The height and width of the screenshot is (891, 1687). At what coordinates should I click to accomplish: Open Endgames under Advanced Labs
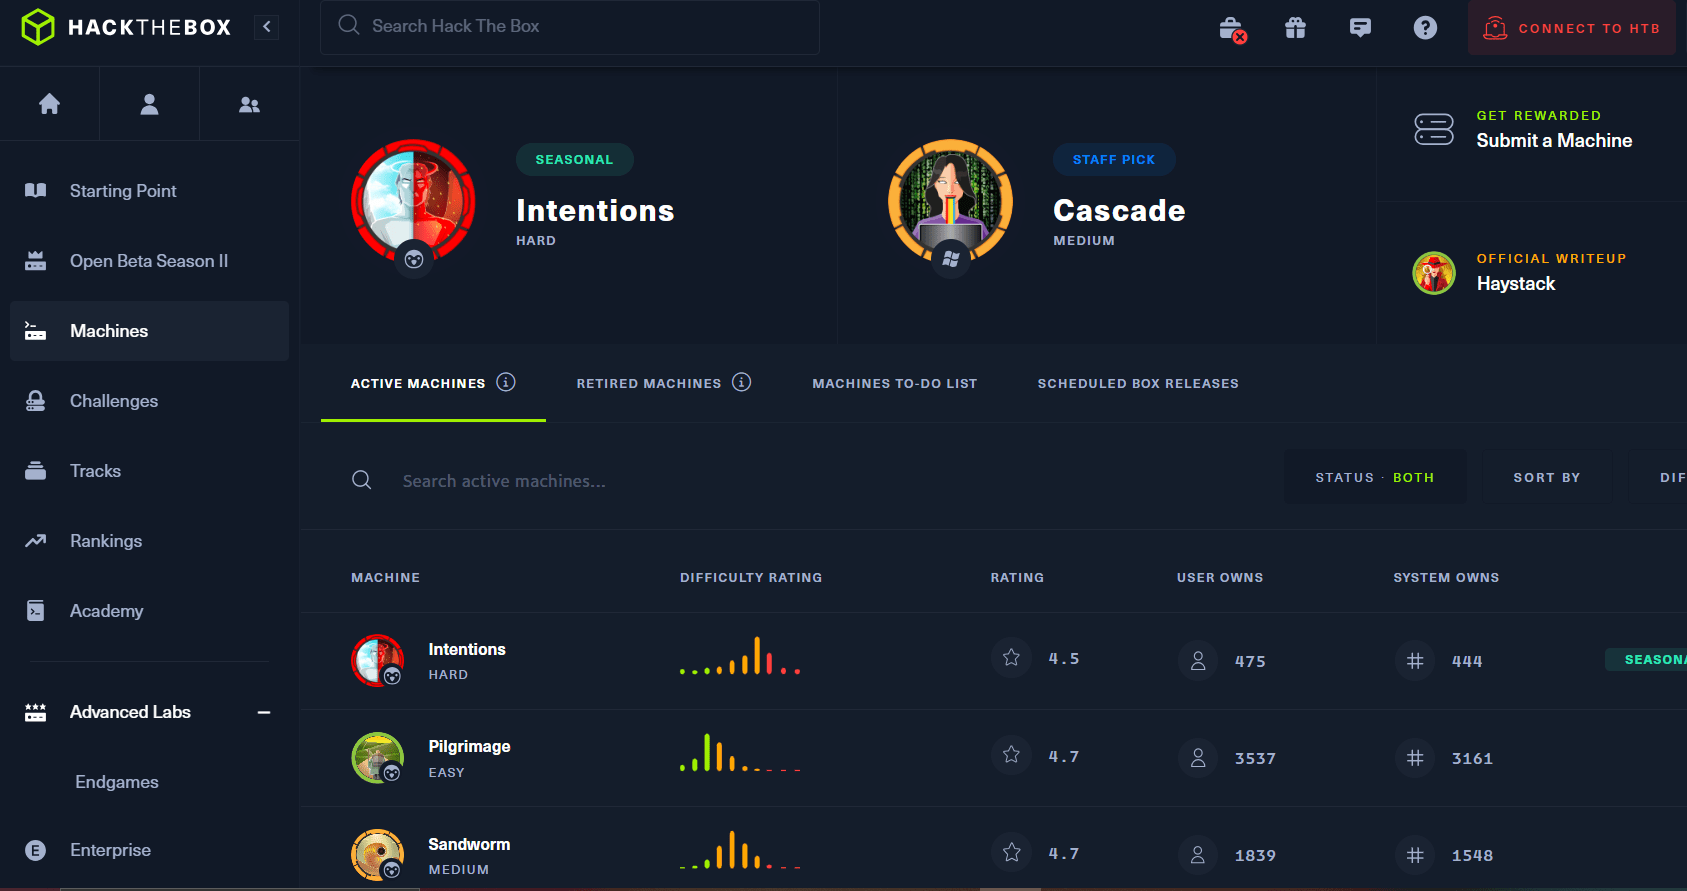pyautogui.click(x=117, y=782)
